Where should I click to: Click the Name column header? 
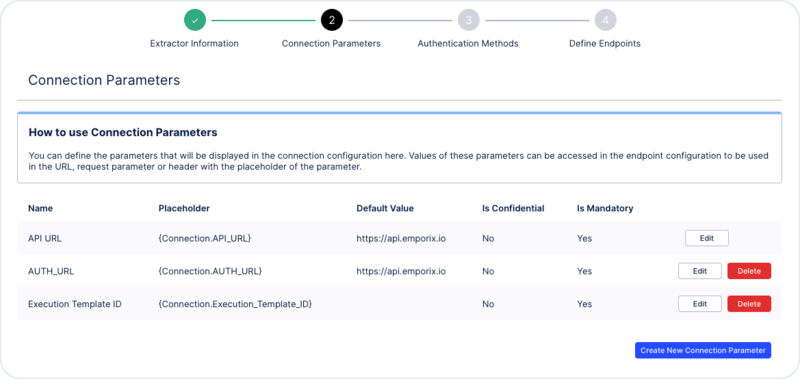click(40, 208)
